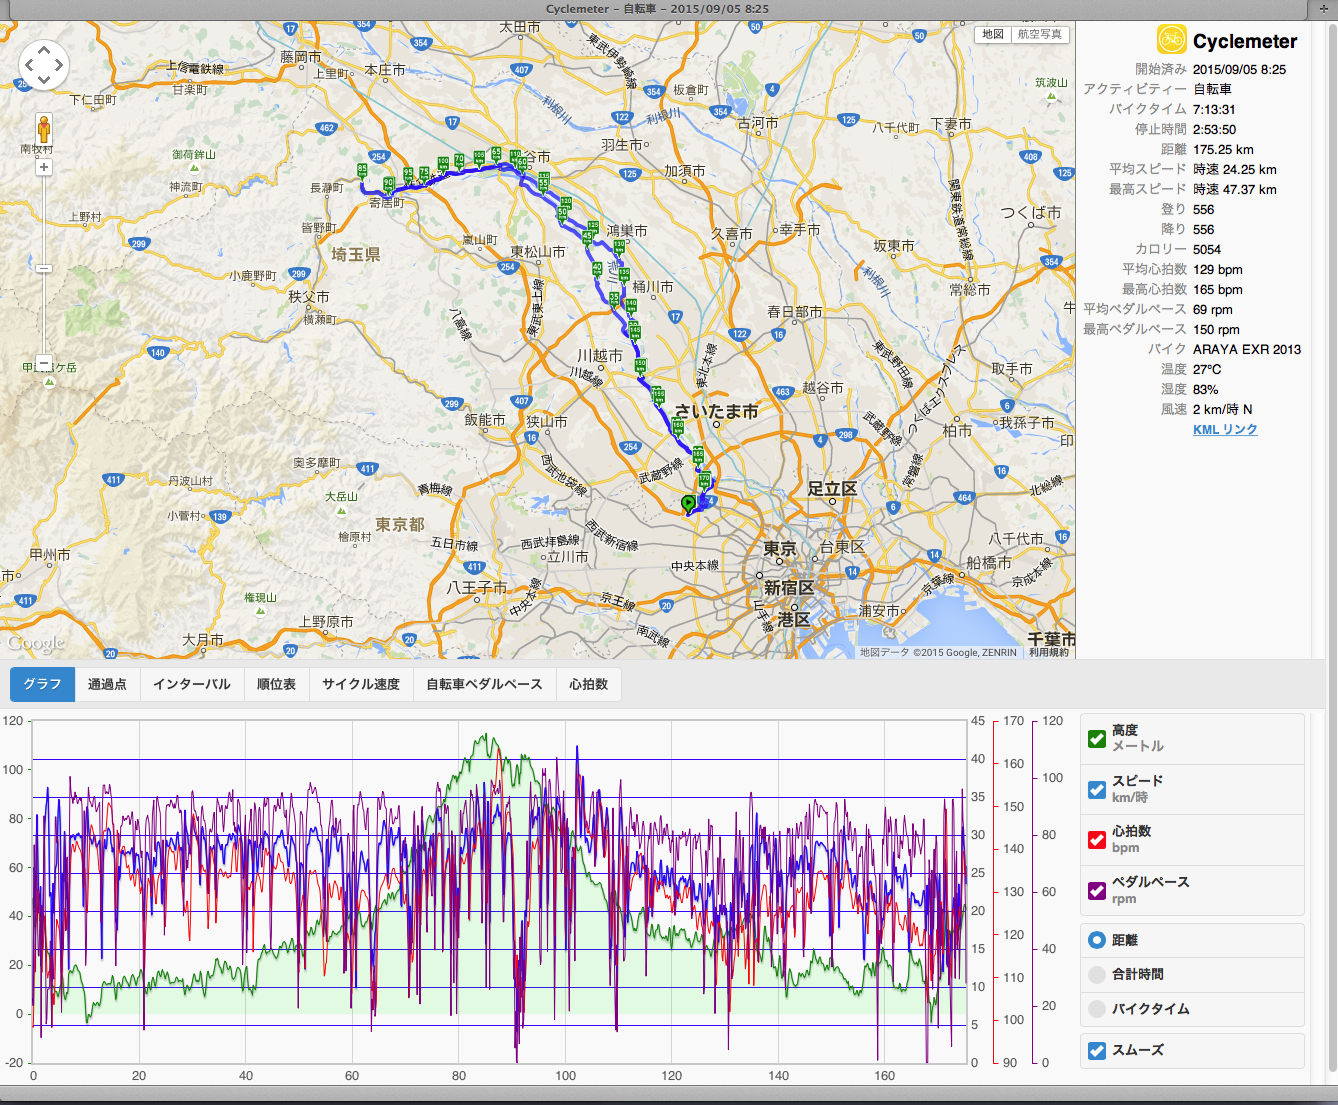
Task: Pan the map up with the arrow control
Action: pyautogui.click(x=44, y=49)
